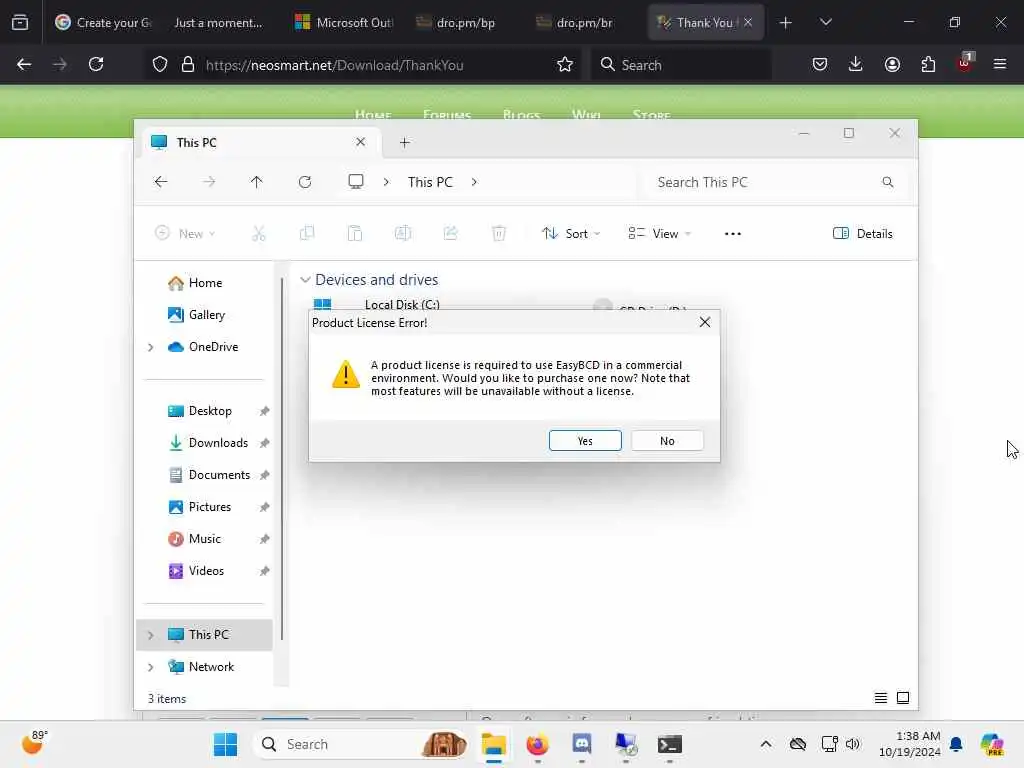Go back in File Explorer
Image resolution: width=1024 pixels, height=768 pixels.
pyautogui.click(x=161, y=182)
